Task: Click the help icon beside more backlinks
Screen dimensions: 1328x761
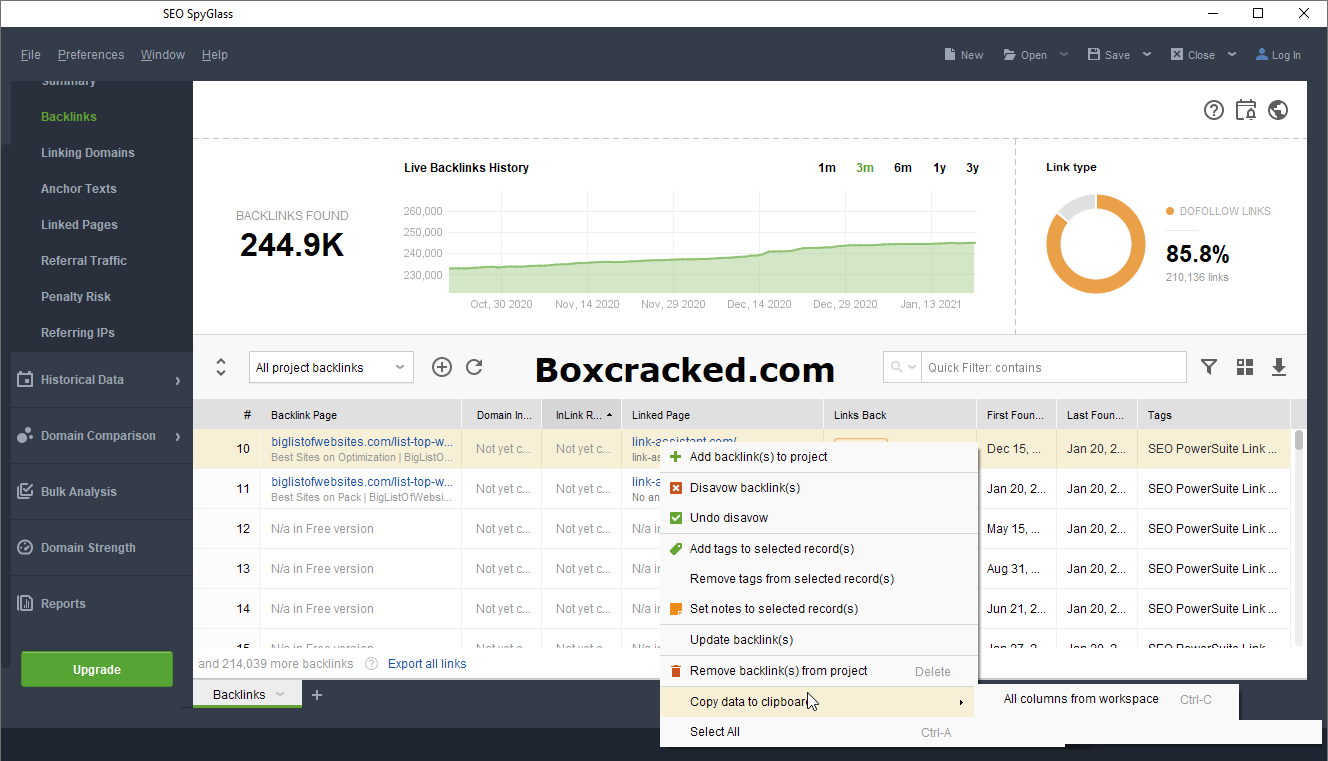Action: click(x=371, y=663)
